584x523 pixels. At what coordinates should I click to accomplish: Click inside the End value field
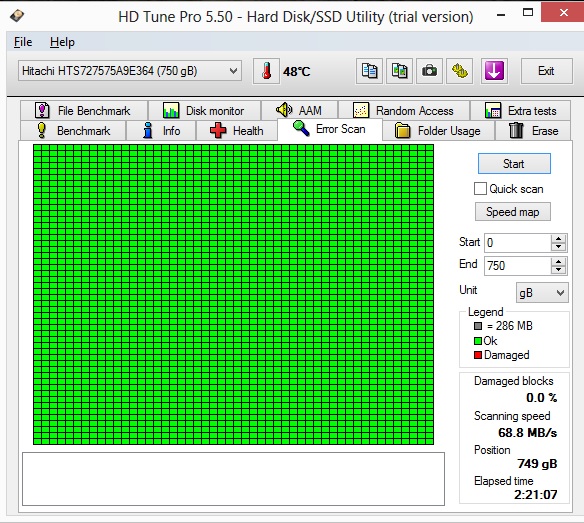(x=517, y=266)
